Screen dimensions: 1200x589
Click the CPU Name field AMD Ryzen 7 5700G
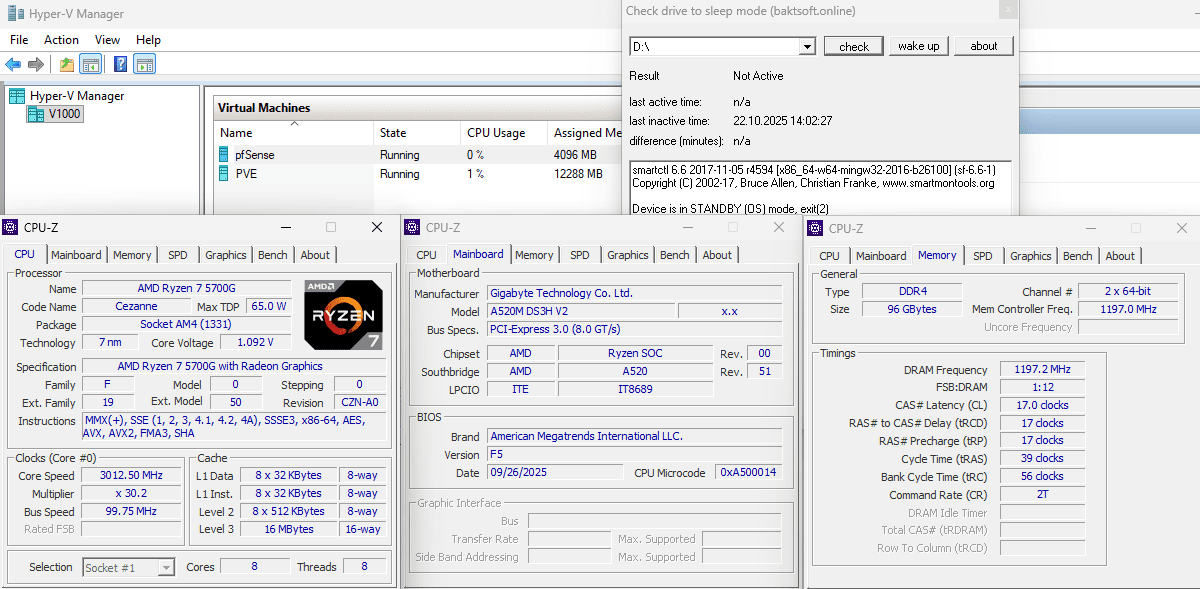(187, 289)
